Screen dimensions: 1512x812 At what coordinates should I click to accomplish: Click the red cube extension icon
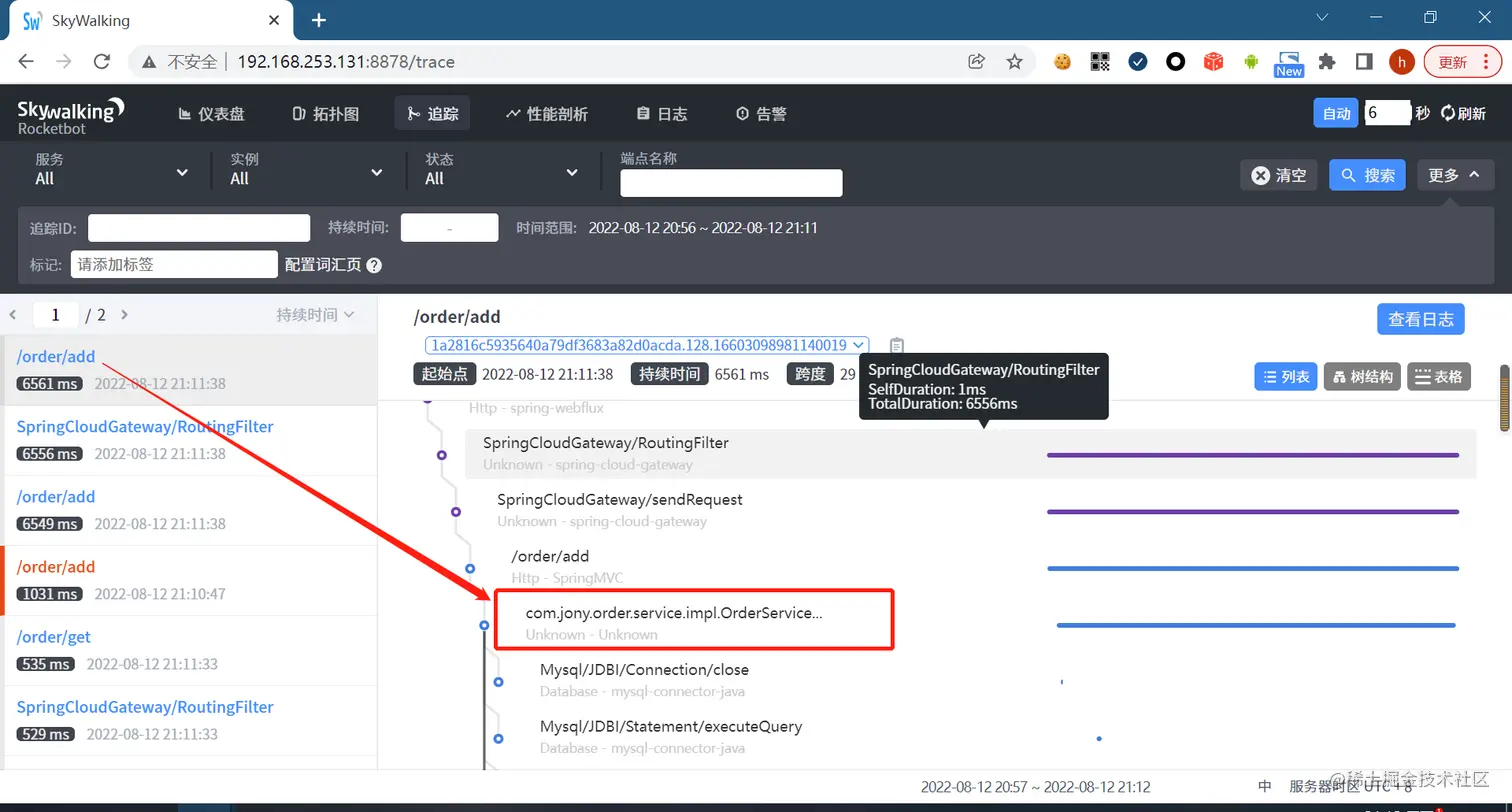click(x=1213, y=62)
